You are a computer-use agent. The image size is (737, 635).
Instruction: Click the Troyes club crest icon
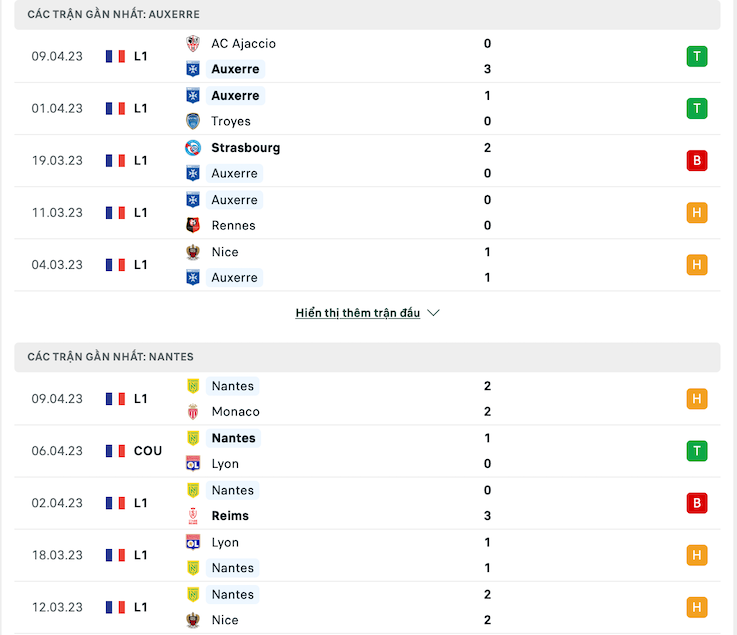193,121
